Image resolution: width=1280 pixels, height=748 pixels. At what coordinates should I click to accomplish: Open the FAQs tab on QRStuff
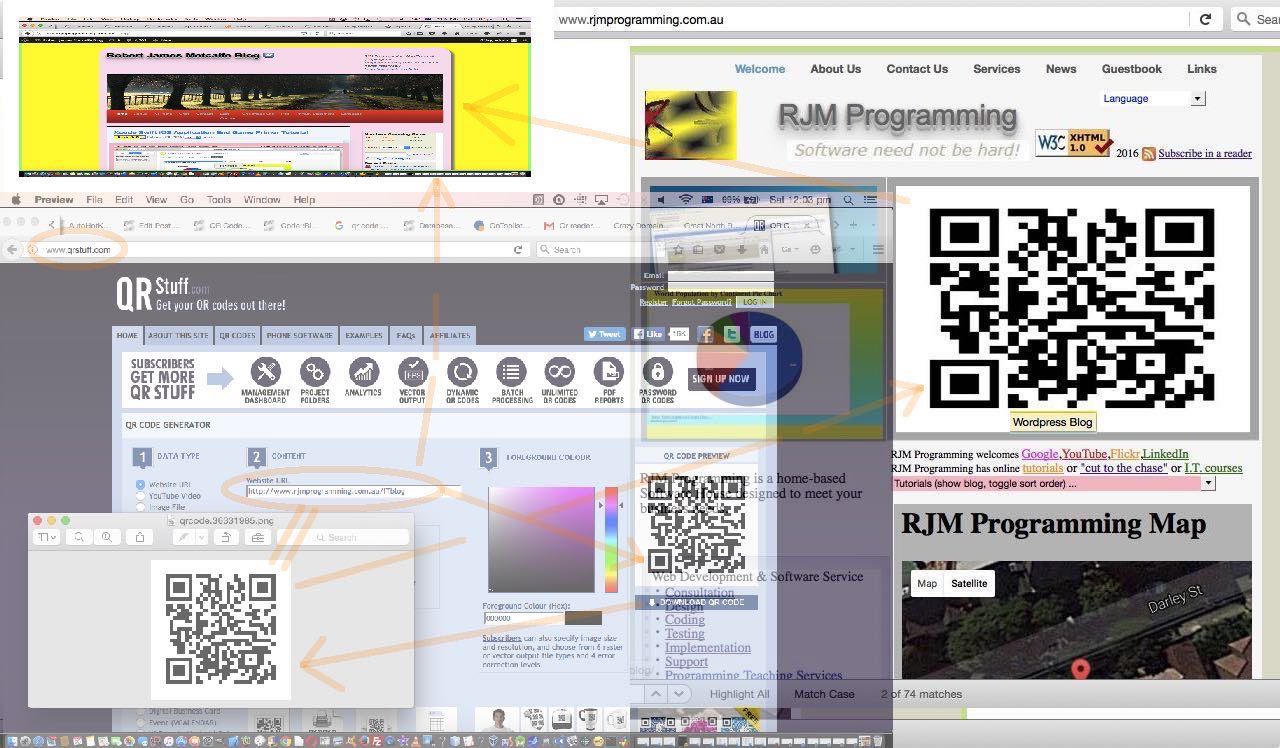[405, 335]
